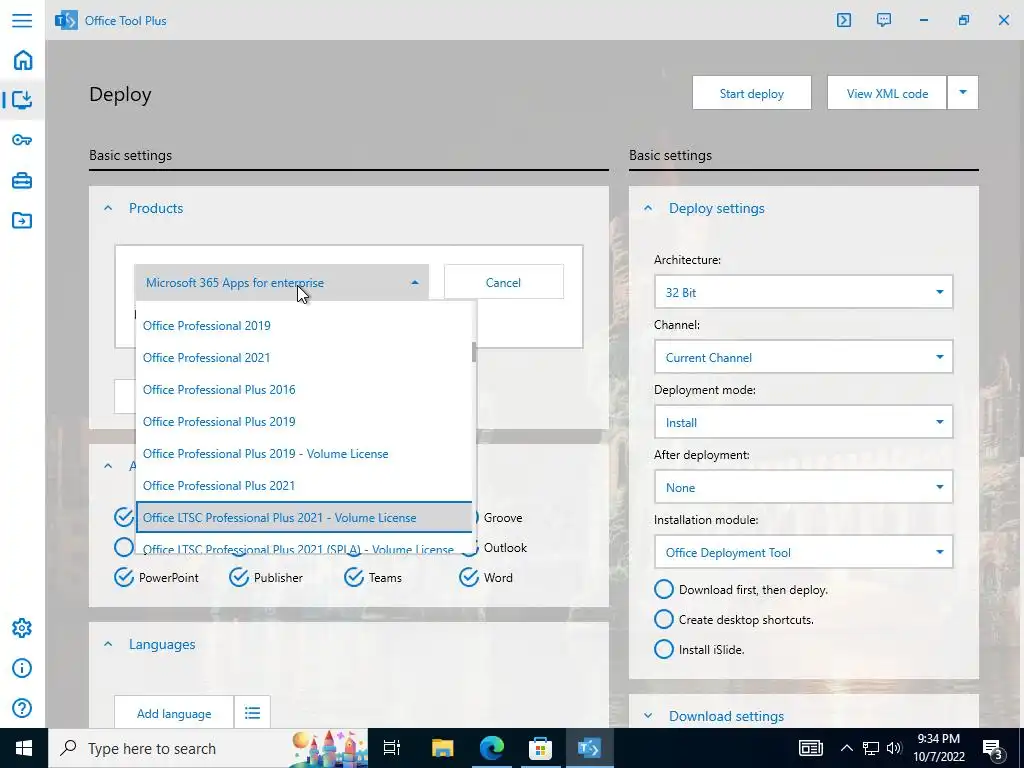1024x768 pixels.
Task: Toggle the PowerPoint application checkbox
Action: click(x=124, y=577)
